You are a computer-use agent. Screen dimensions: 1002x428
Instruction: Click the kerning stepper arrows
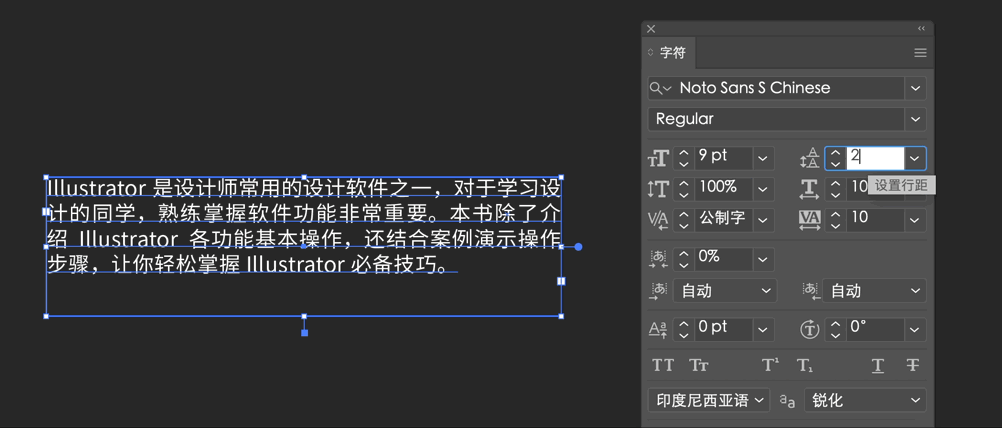684,220
